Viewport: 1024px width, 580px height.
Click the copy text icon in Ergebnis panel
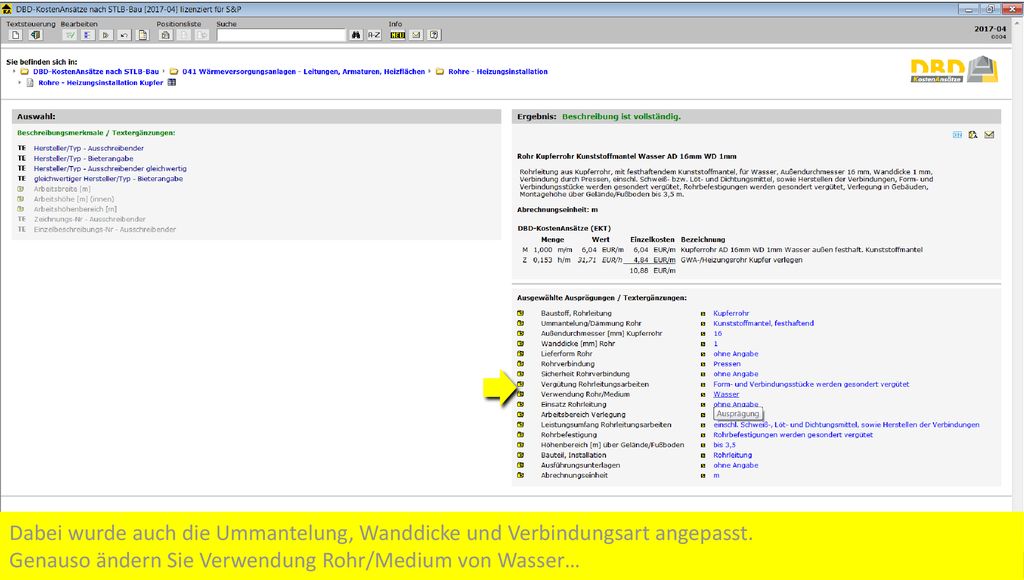973,135
